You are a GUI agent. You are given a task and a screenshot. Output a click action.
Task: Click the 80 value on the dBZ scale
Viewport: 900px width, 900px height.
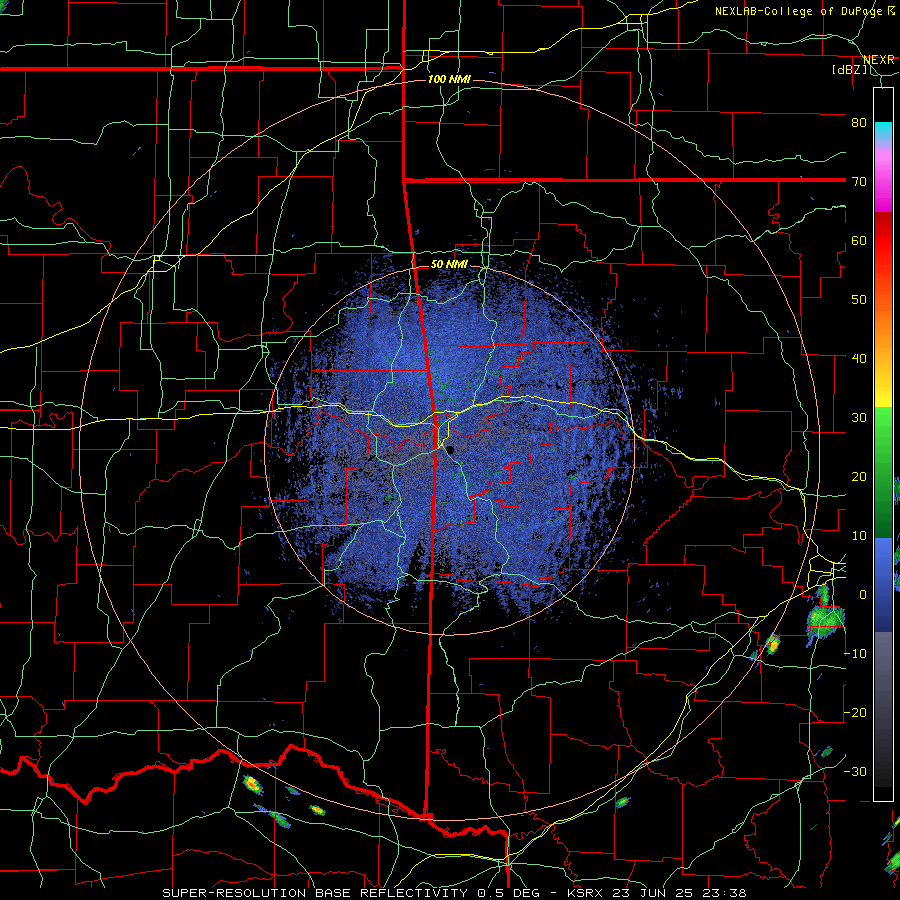[x=859, y=122]
